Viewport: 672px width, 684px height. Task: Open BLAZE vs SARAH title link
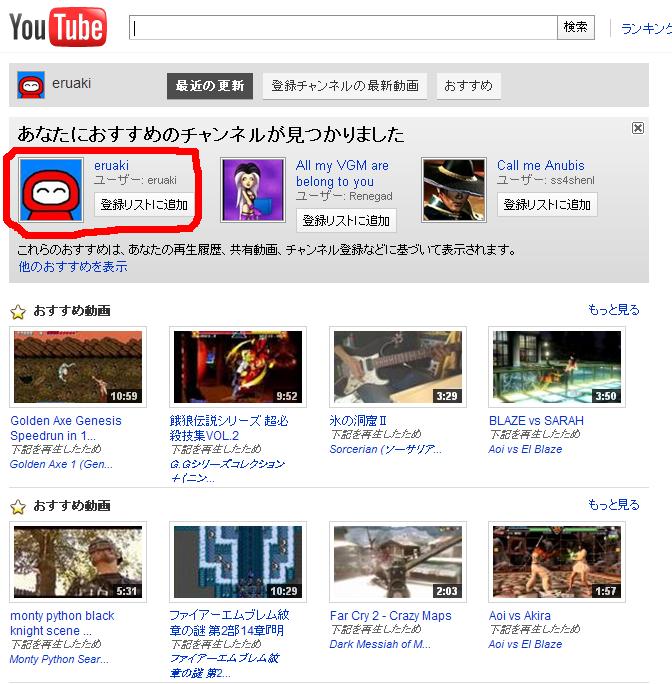pyautogui.click(x=536, y=421)
